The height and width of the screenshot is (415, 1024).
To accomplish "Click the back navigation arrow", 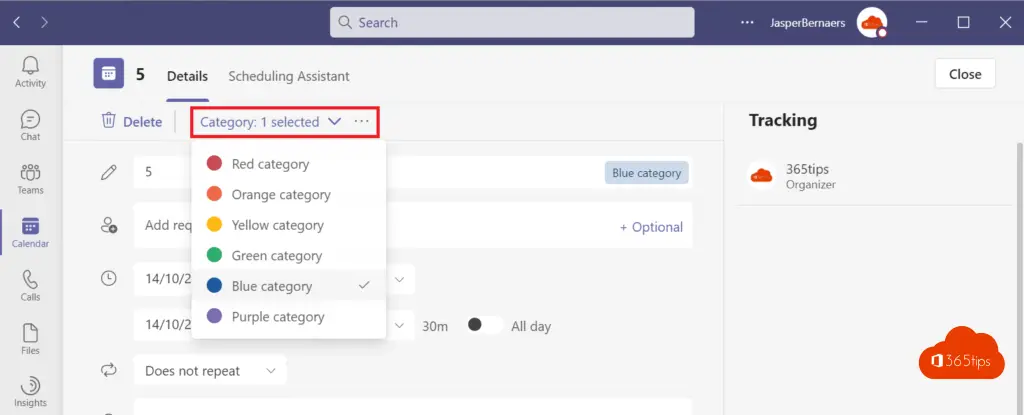I will [x=17, y=22].
